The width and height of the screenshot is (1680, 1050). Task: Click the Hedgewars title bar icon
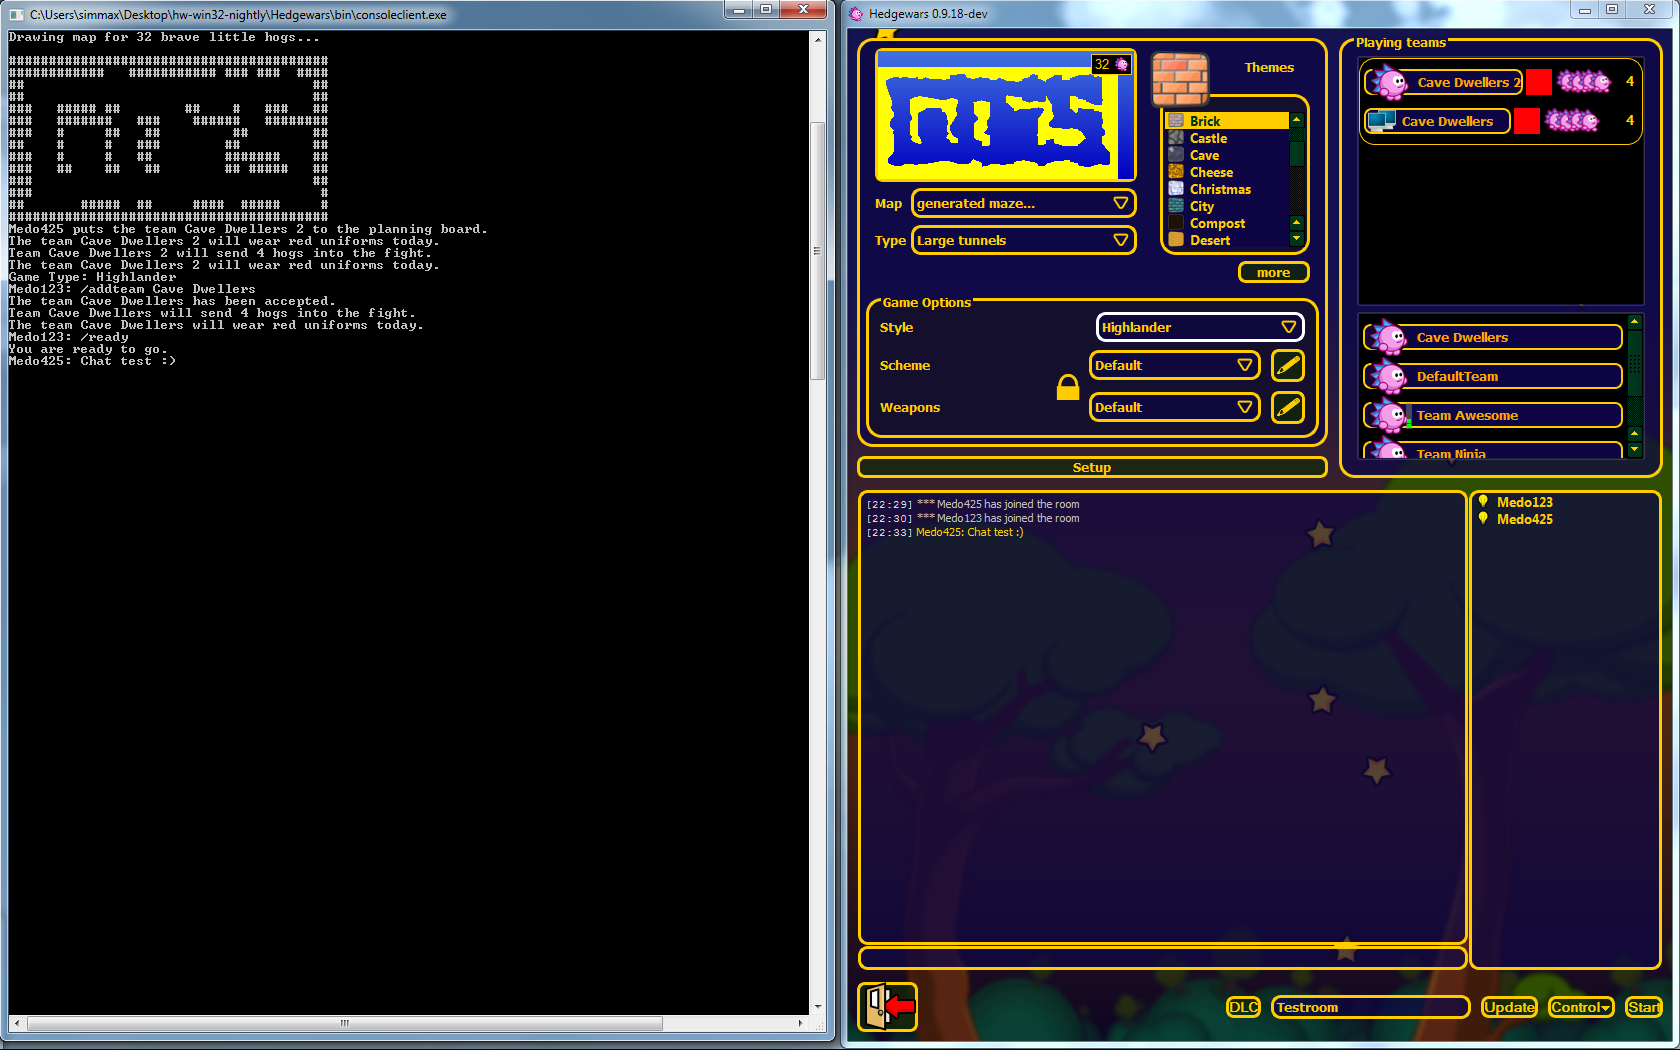856,14
